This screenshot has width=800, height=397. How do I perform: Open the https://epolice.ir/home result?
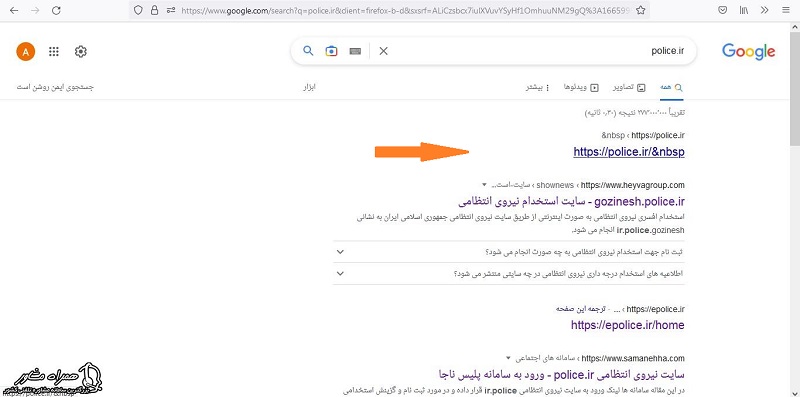[x=628, y=325]
